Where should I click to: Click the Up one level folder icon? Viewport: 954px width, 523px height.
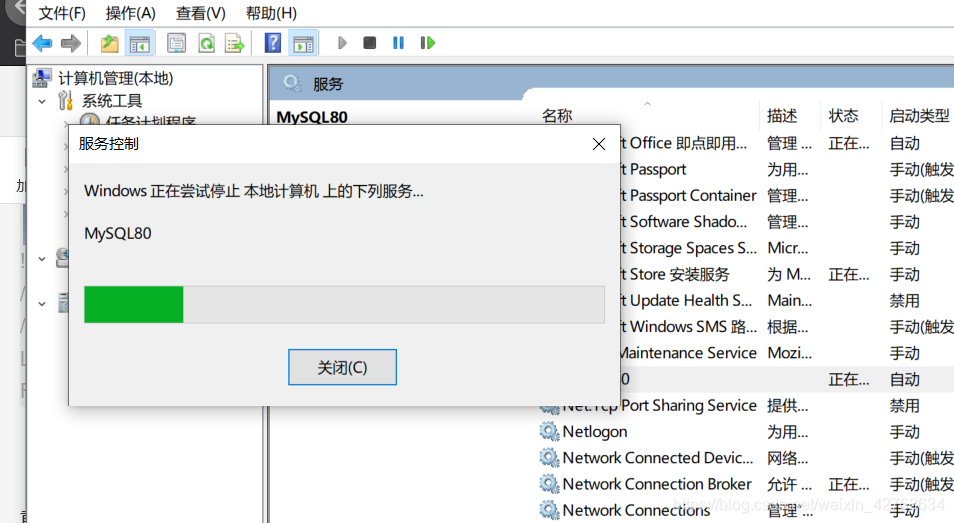pos(110,43)
